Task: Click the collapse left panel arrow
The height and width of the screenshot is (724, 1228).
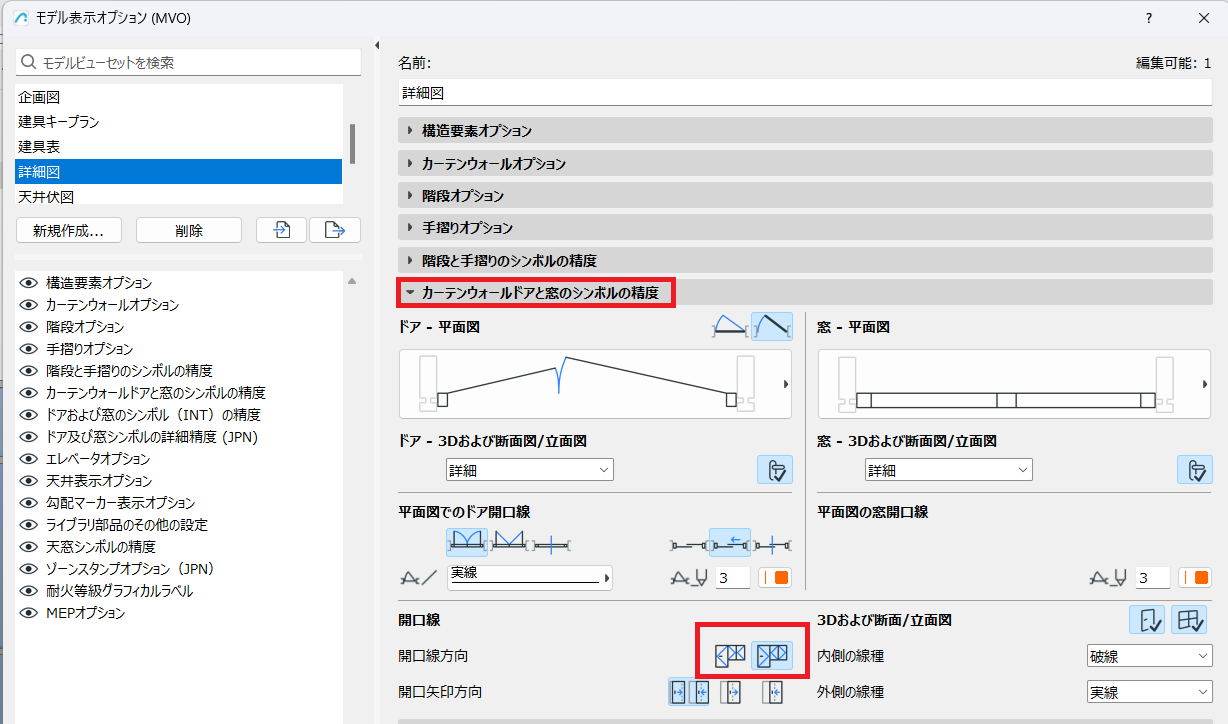Action: (x=377, y=45)
